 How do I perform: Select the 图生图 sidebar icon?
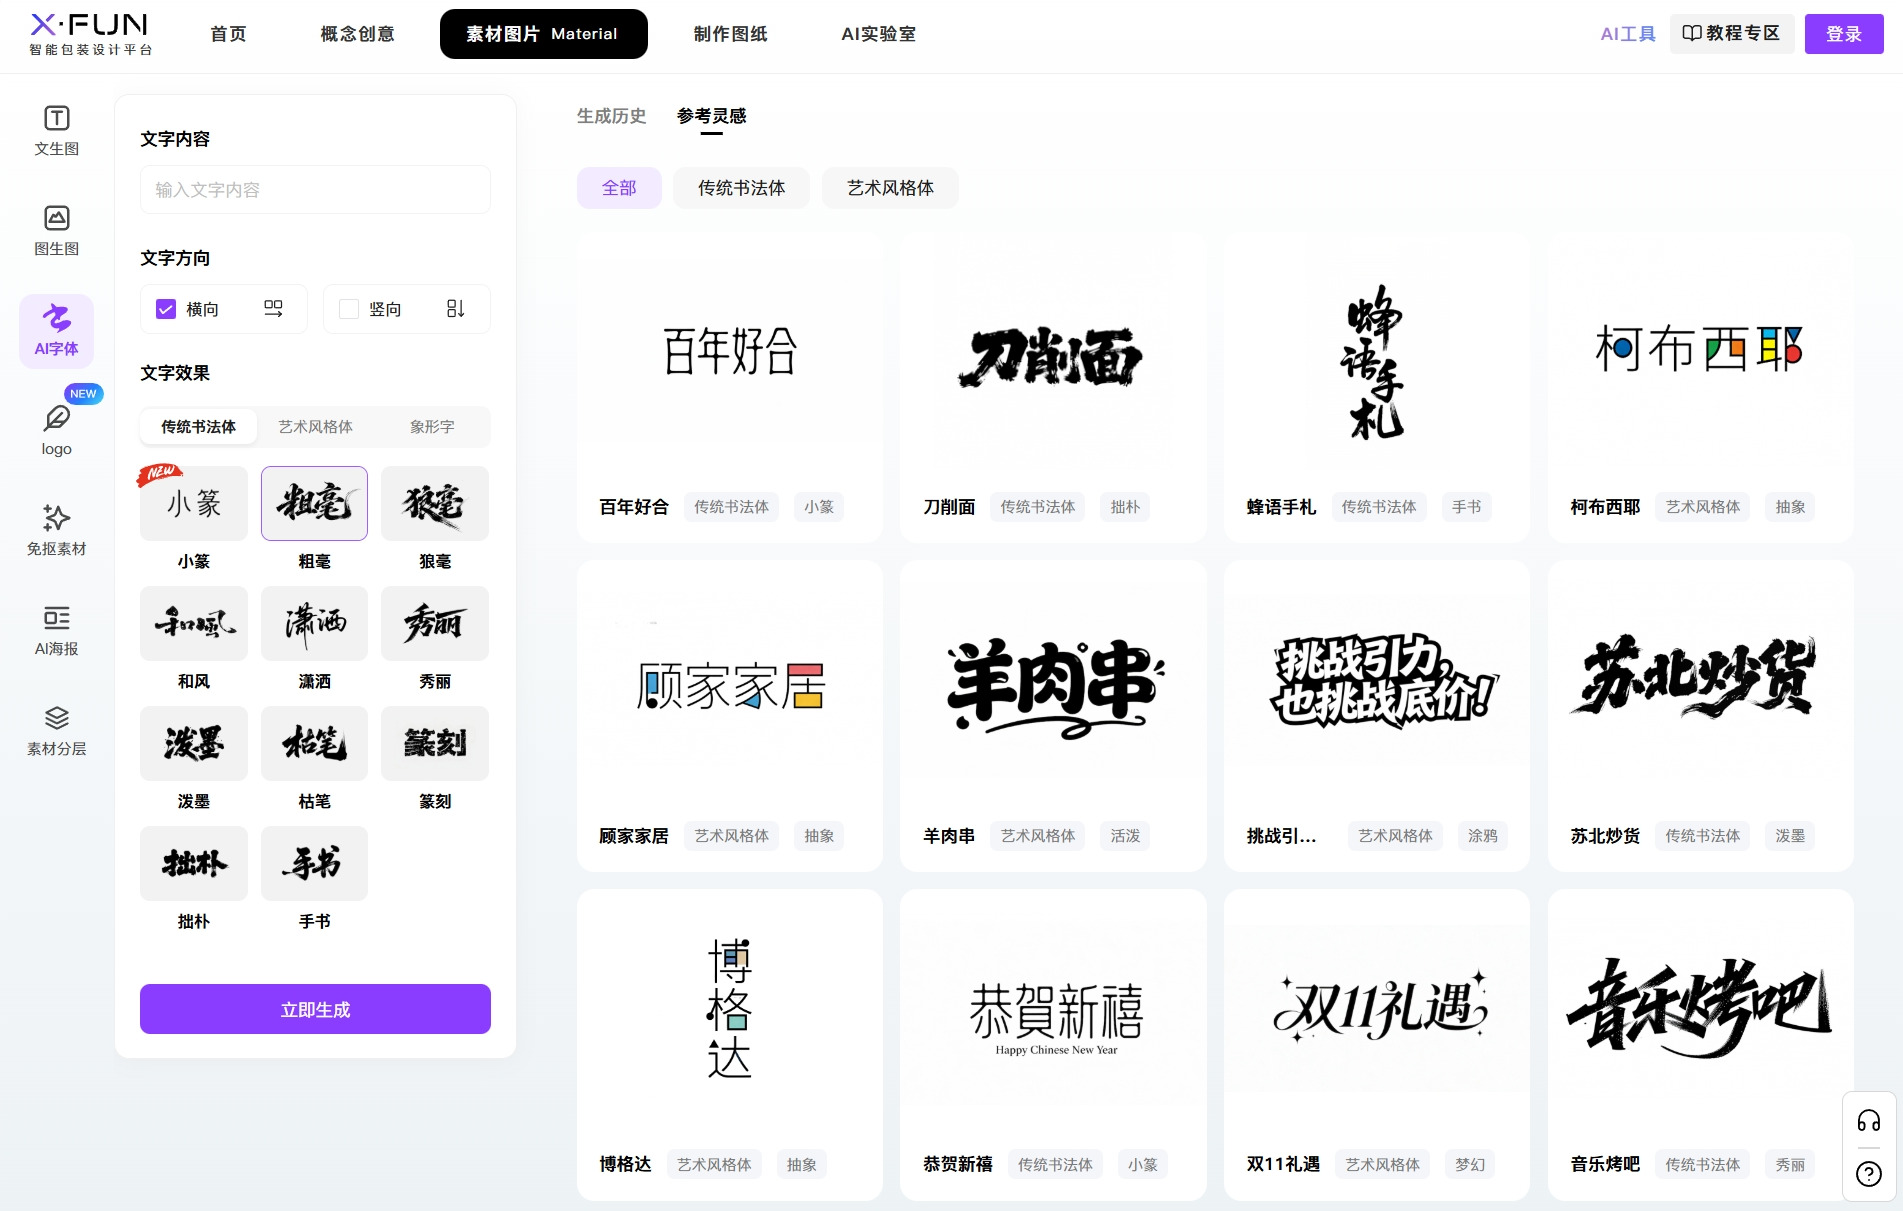(56, 230)
